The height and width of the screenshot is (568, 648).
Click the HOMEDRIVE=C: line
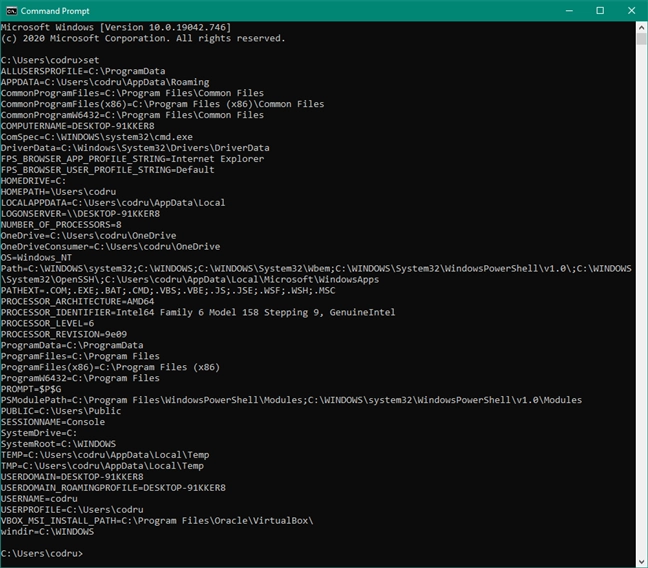pyautogui.click(x=33, y=181)
